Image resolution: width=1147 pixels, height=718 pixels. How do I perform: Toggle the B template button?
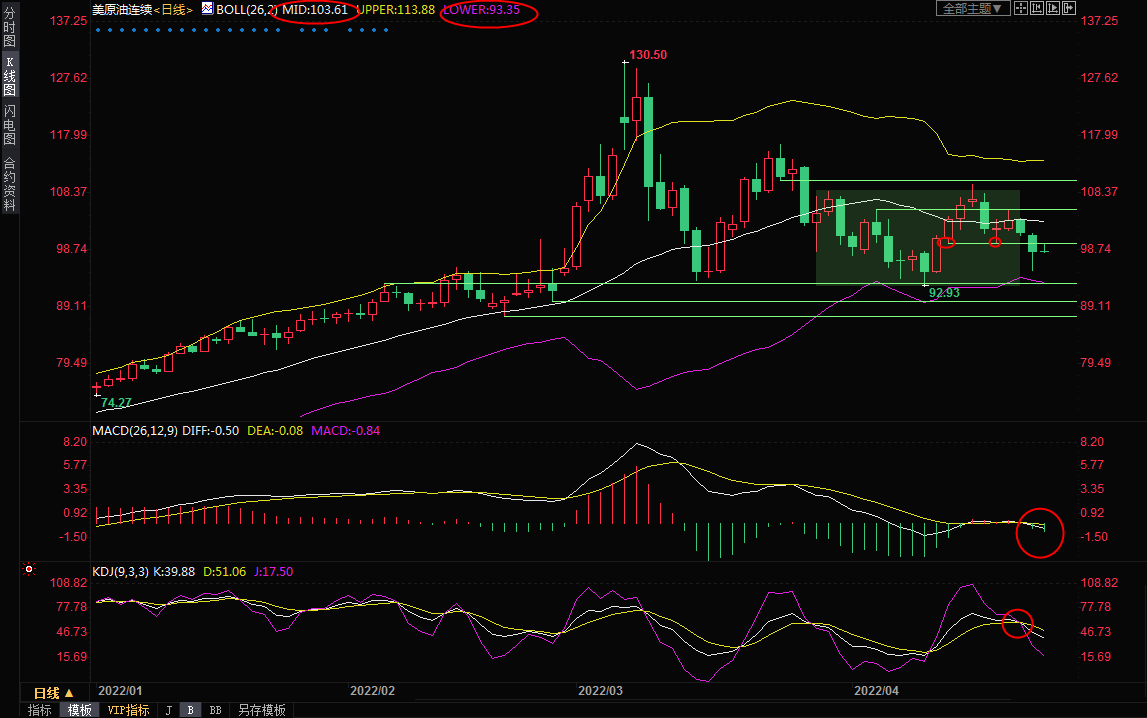[x=189, y=710]
